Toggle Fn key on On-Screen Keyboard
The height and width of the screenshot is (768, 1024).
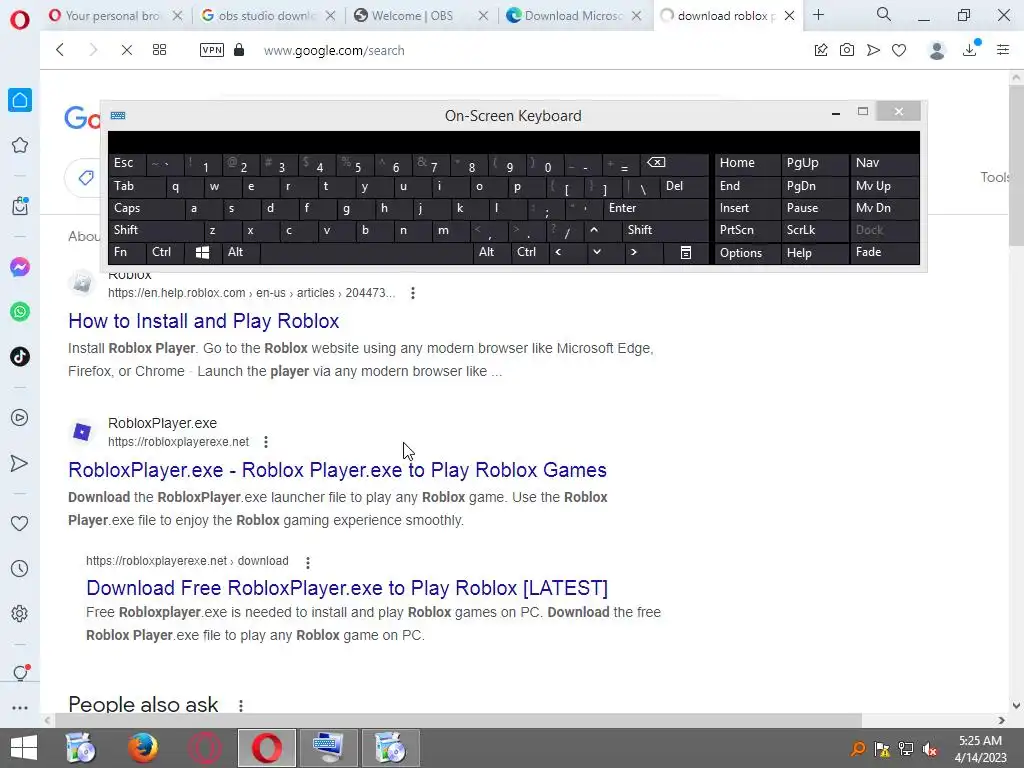[x=127, y=252]
